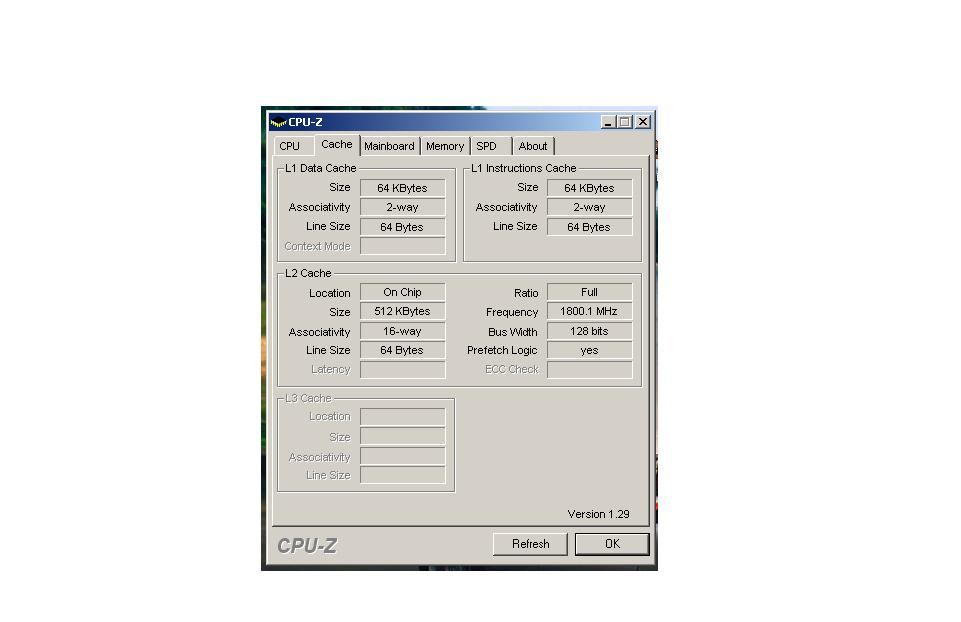Click the Ratio label
Screen dimensions: 961x622
pyautogui.click(x=526, y=294)
